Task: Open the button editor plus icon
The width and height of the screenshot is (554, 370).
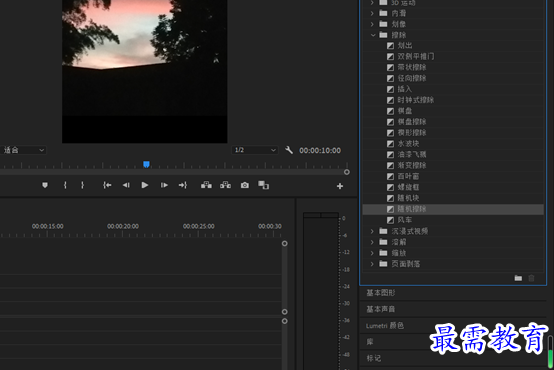Action: point(340,186)
